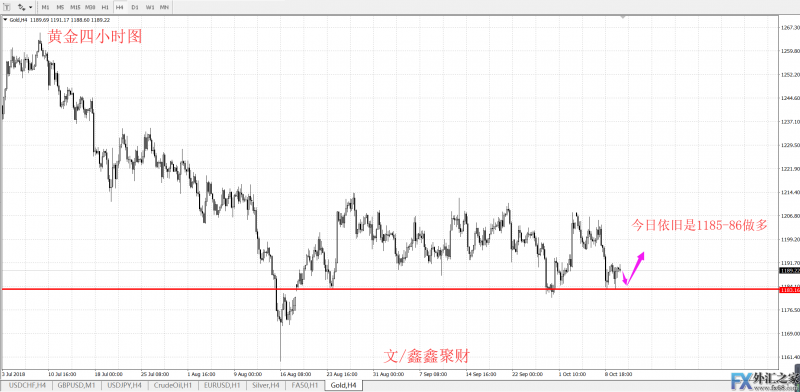Click the current price tag 1189.22

point(789,271)
